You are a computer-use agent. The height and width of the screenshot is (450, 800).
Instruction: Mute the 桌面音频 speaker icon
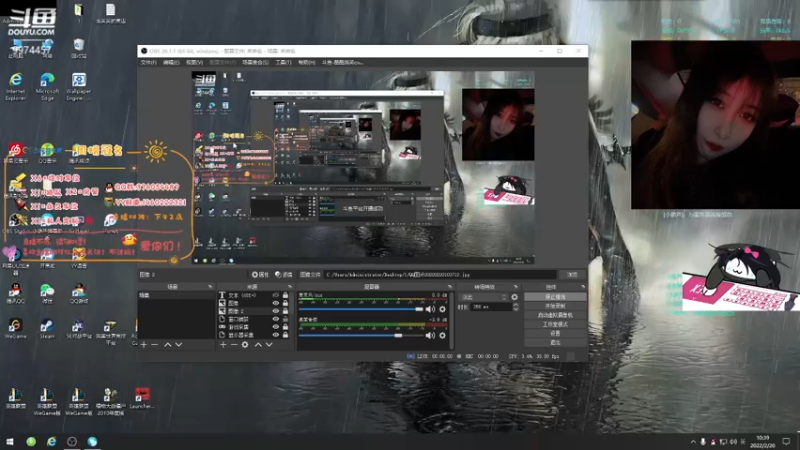tap(430, 335)
